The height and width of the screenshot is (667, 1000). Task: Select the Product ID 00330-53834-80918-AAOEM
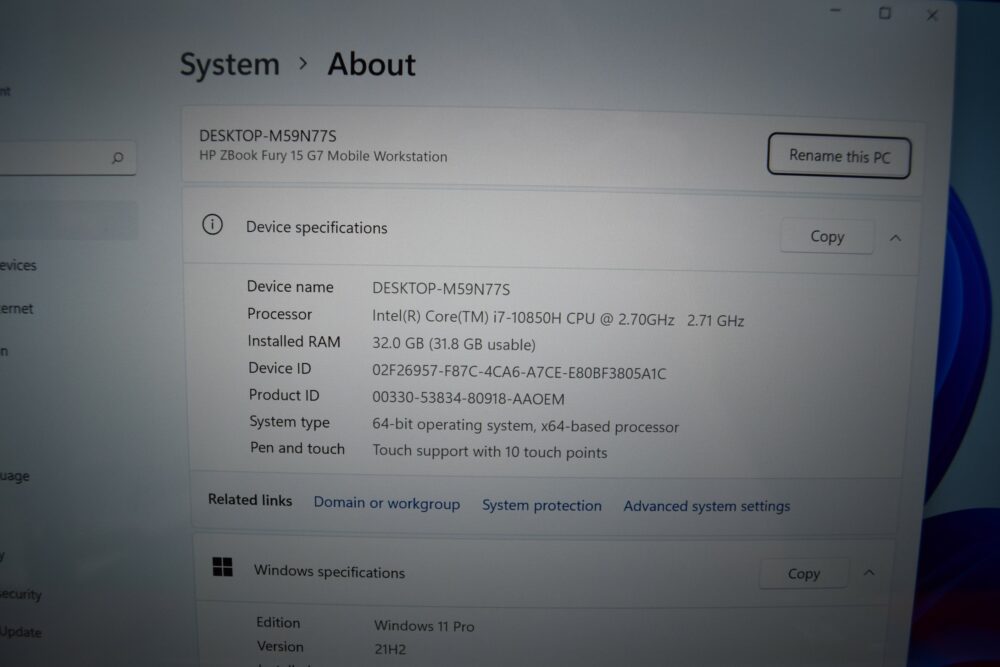pyautogui.click(x=468, y=399)
